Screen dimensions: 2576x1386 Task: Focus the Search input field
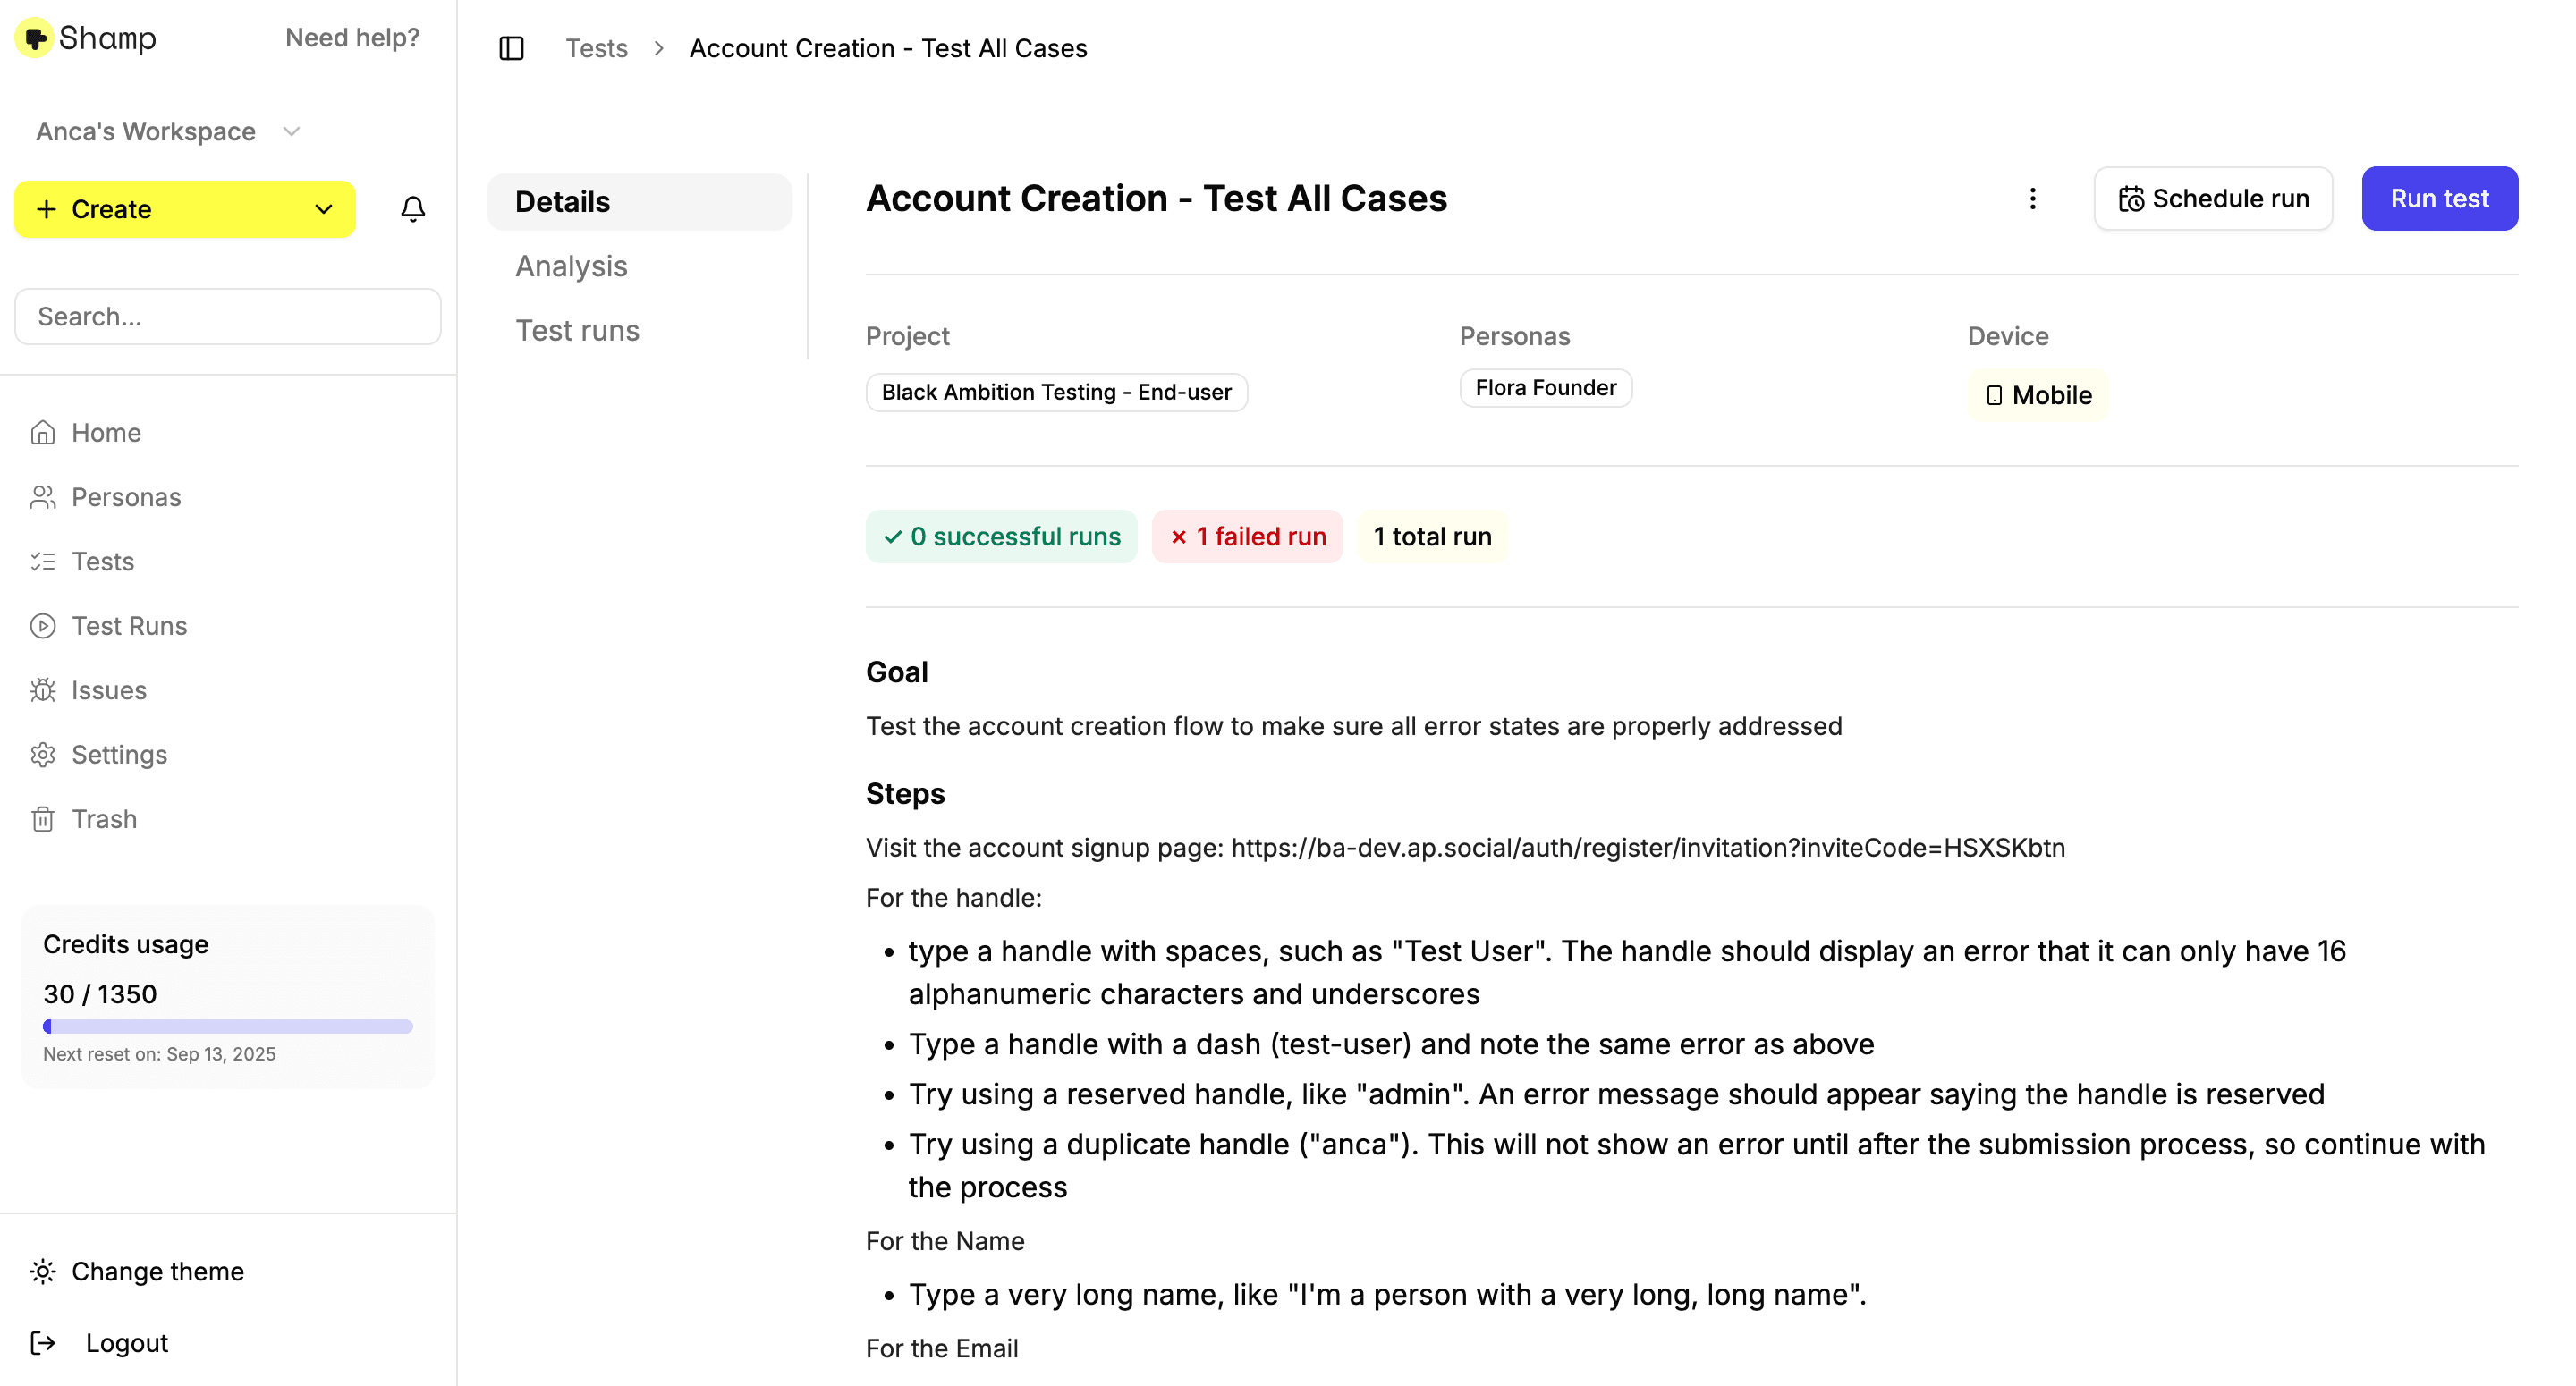[x=227, y=317]
